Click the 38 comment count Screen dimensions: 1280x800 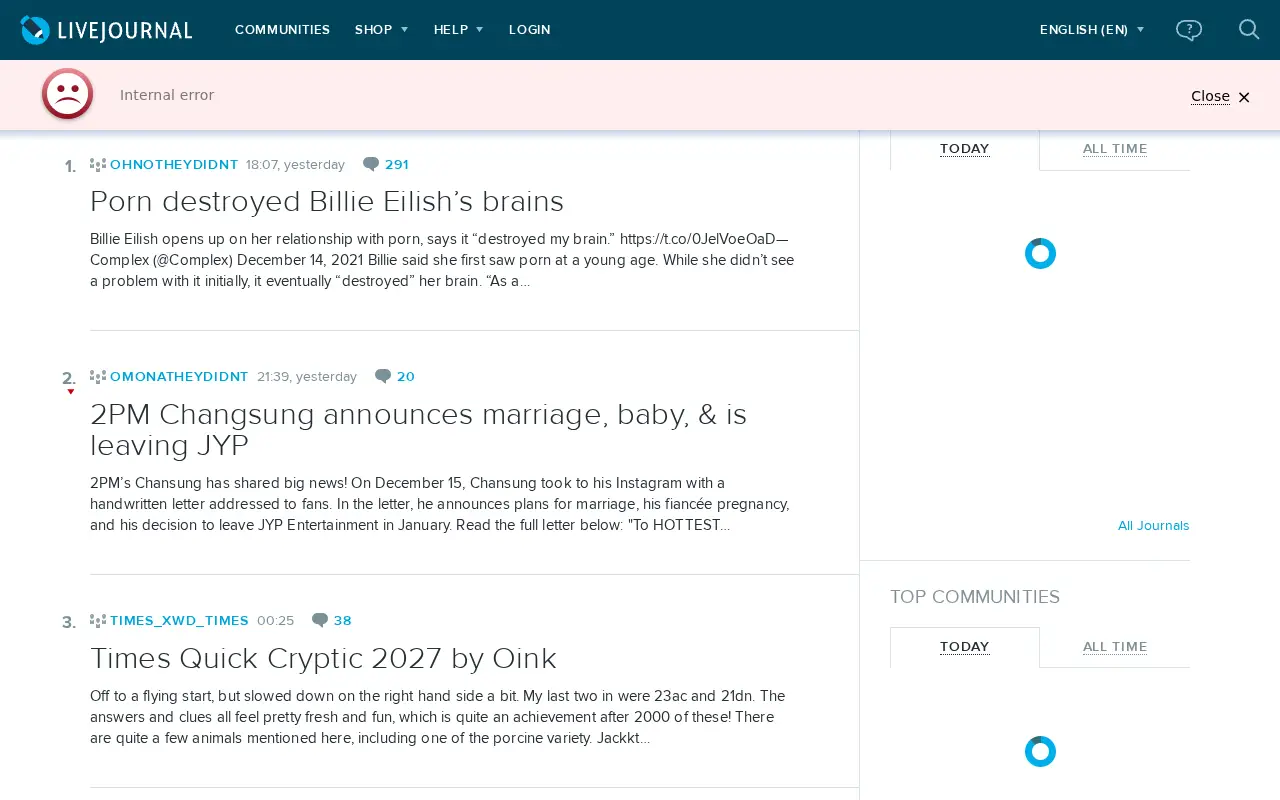(343, 621)
